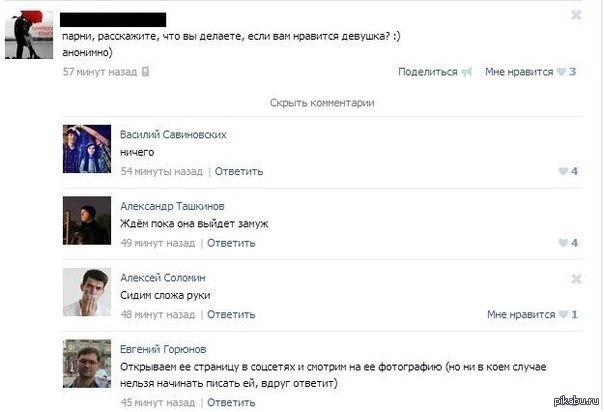Open Василий Савиновских's profile name
Screen dimensions: 604x412
[173, 135]
